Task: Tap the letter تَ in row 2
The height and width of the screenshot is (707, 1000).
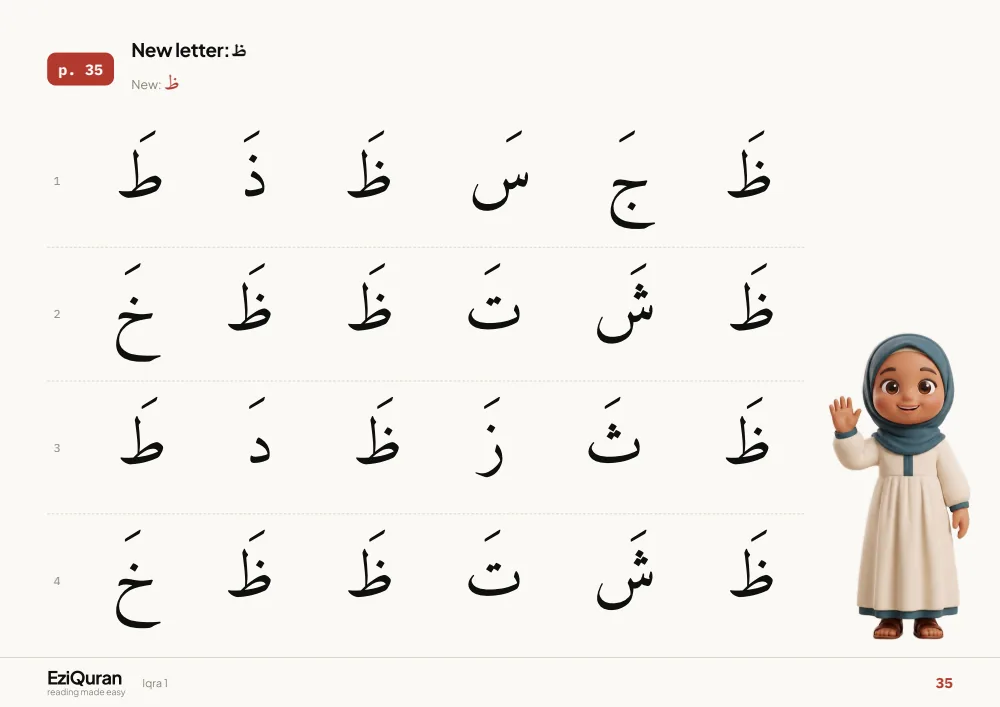Action: [x=494, y=297]
